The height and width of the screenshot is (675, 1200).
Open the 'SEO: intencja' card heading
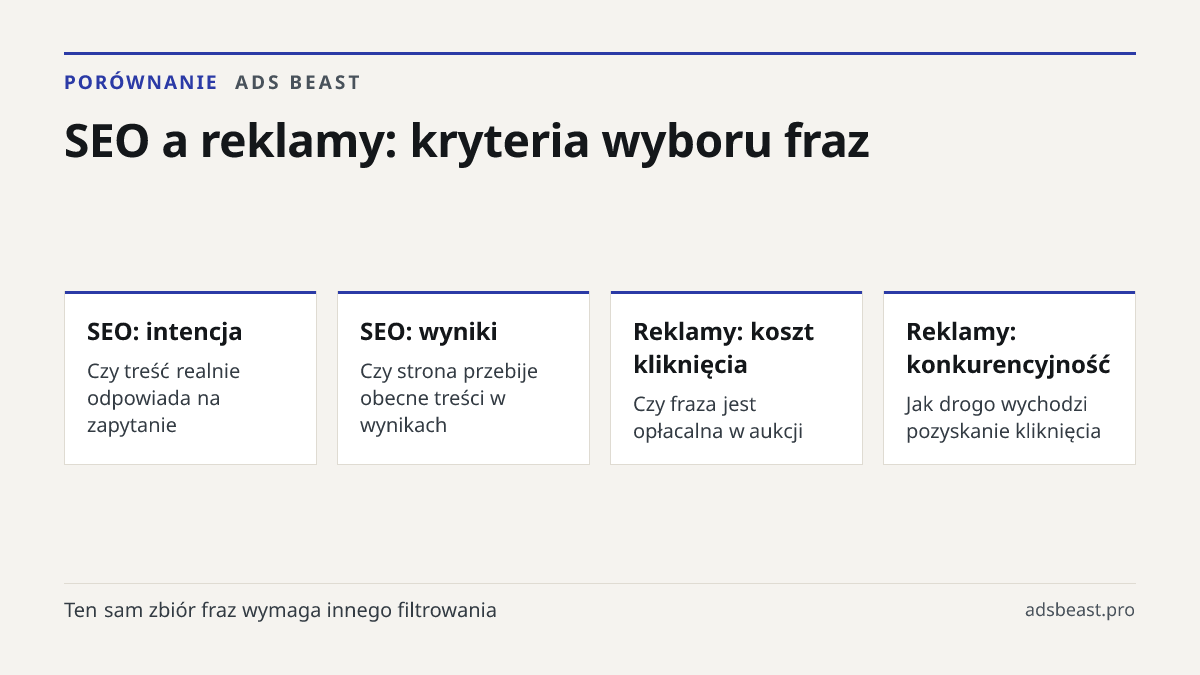click(165, 331)
